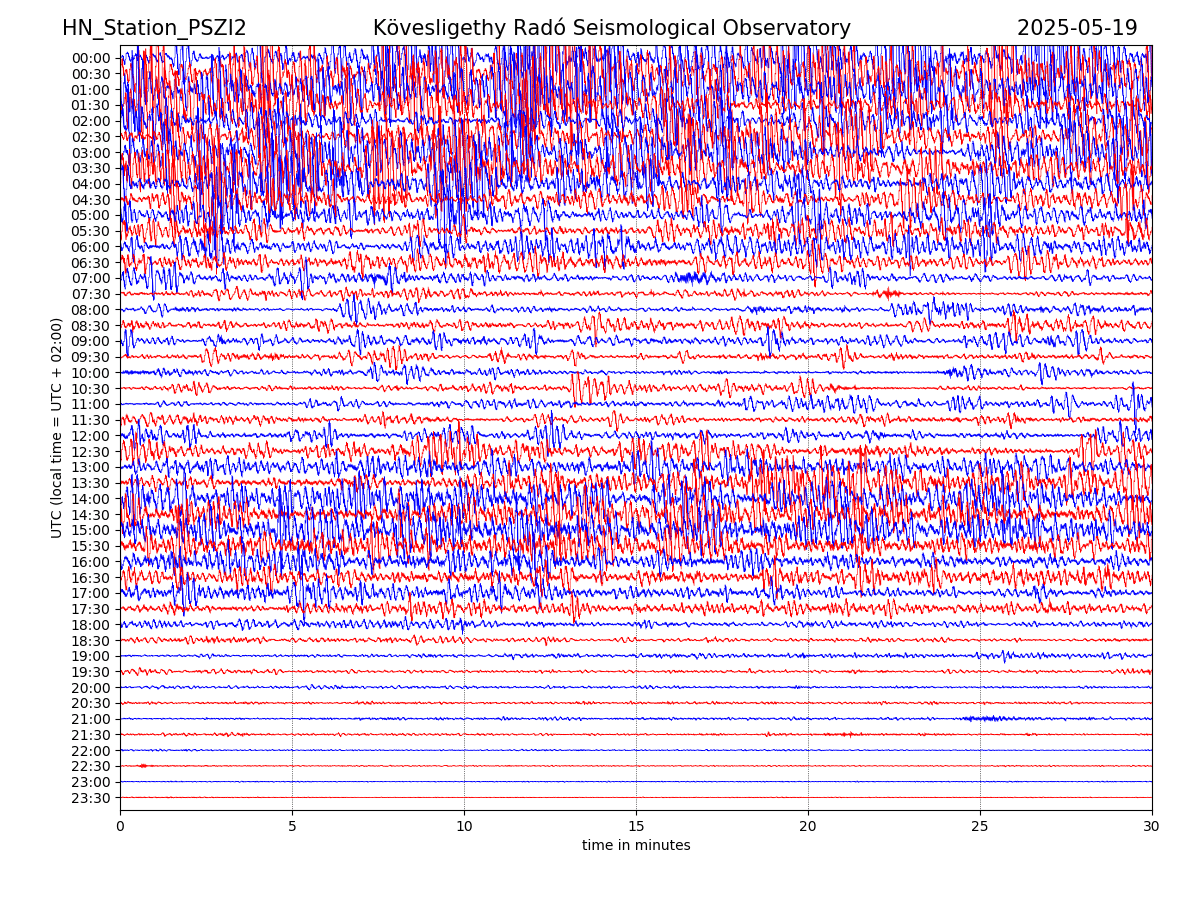
Task: Click the Kövesligethy Radó Seismological Observatory title
Action: click(x=611, y=28)
